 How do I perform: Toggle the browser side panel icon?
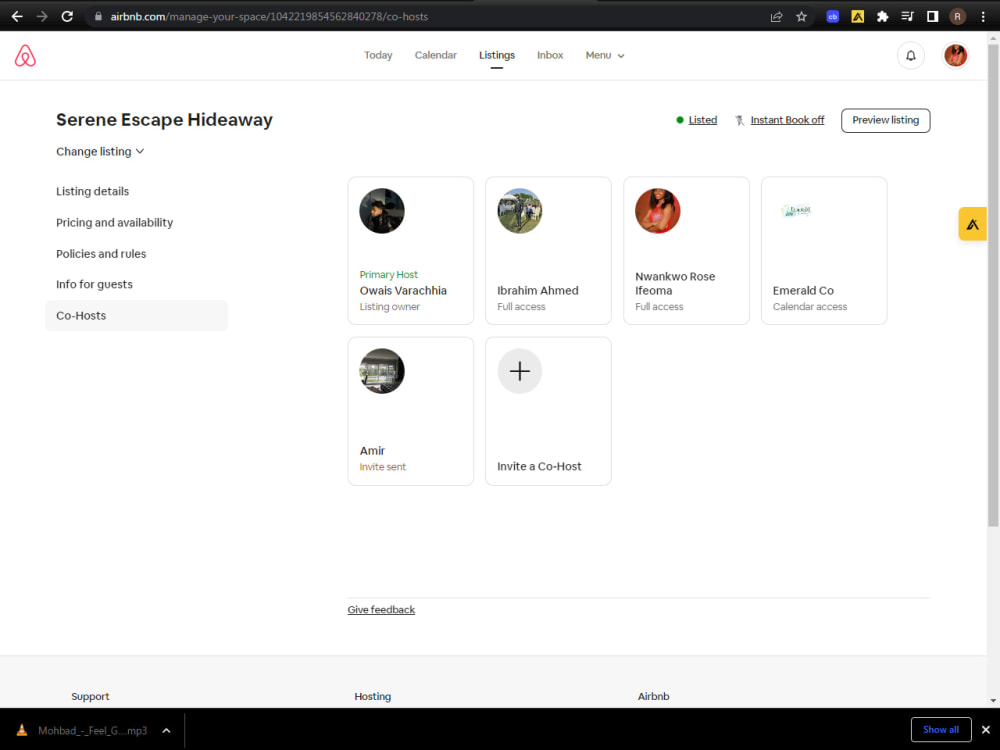click(x=932, y=17)
